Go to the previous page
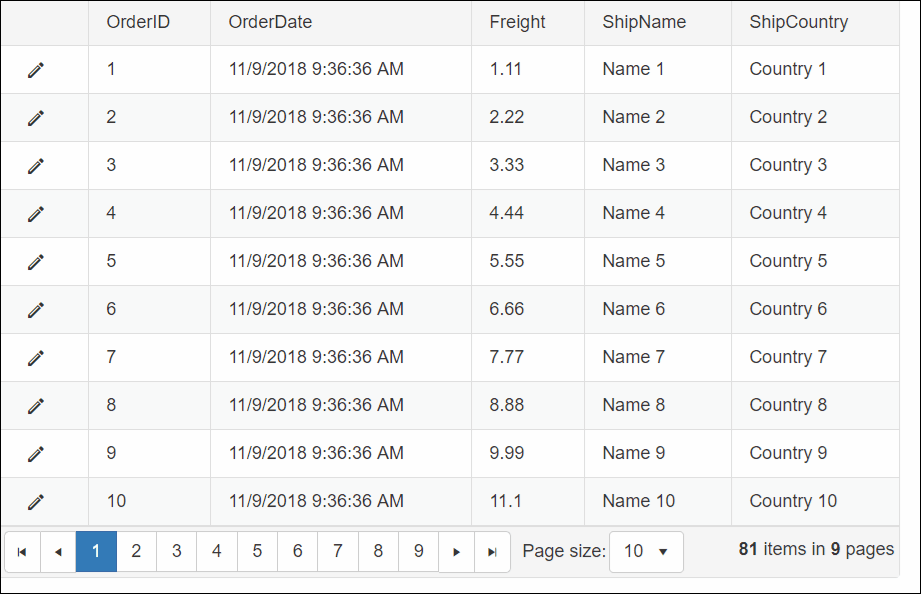The height and width of the screenshot is (594, 921). [x=58, y=552]
